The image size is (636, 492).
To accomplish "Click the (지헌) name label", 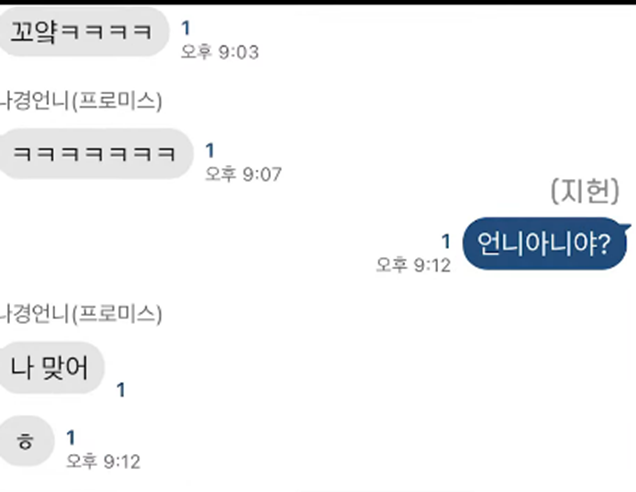I will click(x=584, y=191).
